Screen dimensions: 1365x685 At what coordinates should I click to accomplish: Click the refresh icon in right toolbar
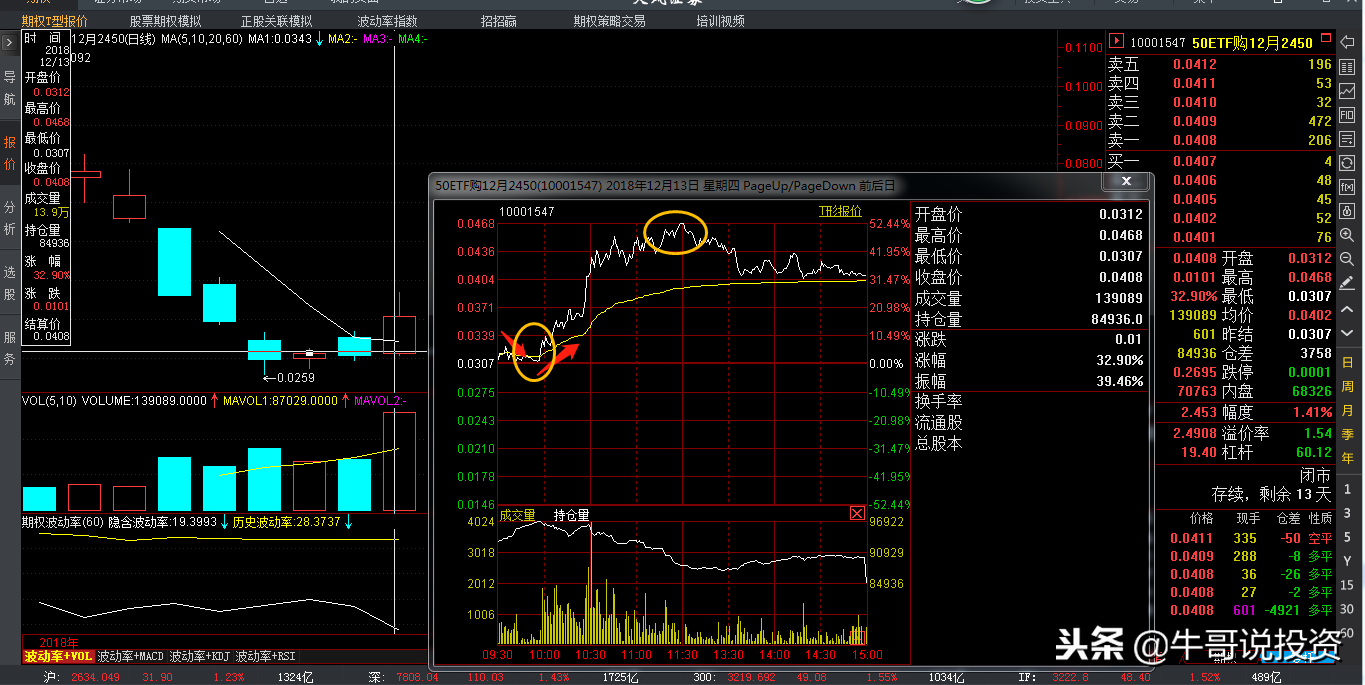pyautogui.click(x=1348, y=162)
